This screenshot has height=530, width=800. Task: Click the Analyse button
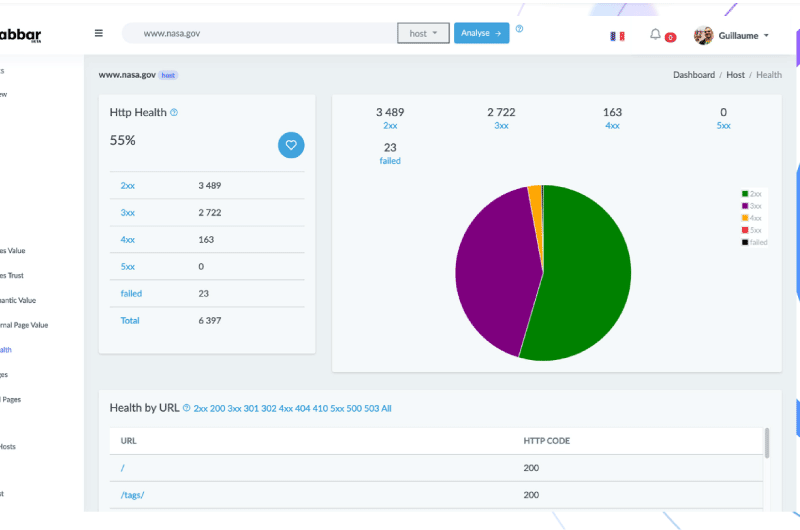pos(481,33)
